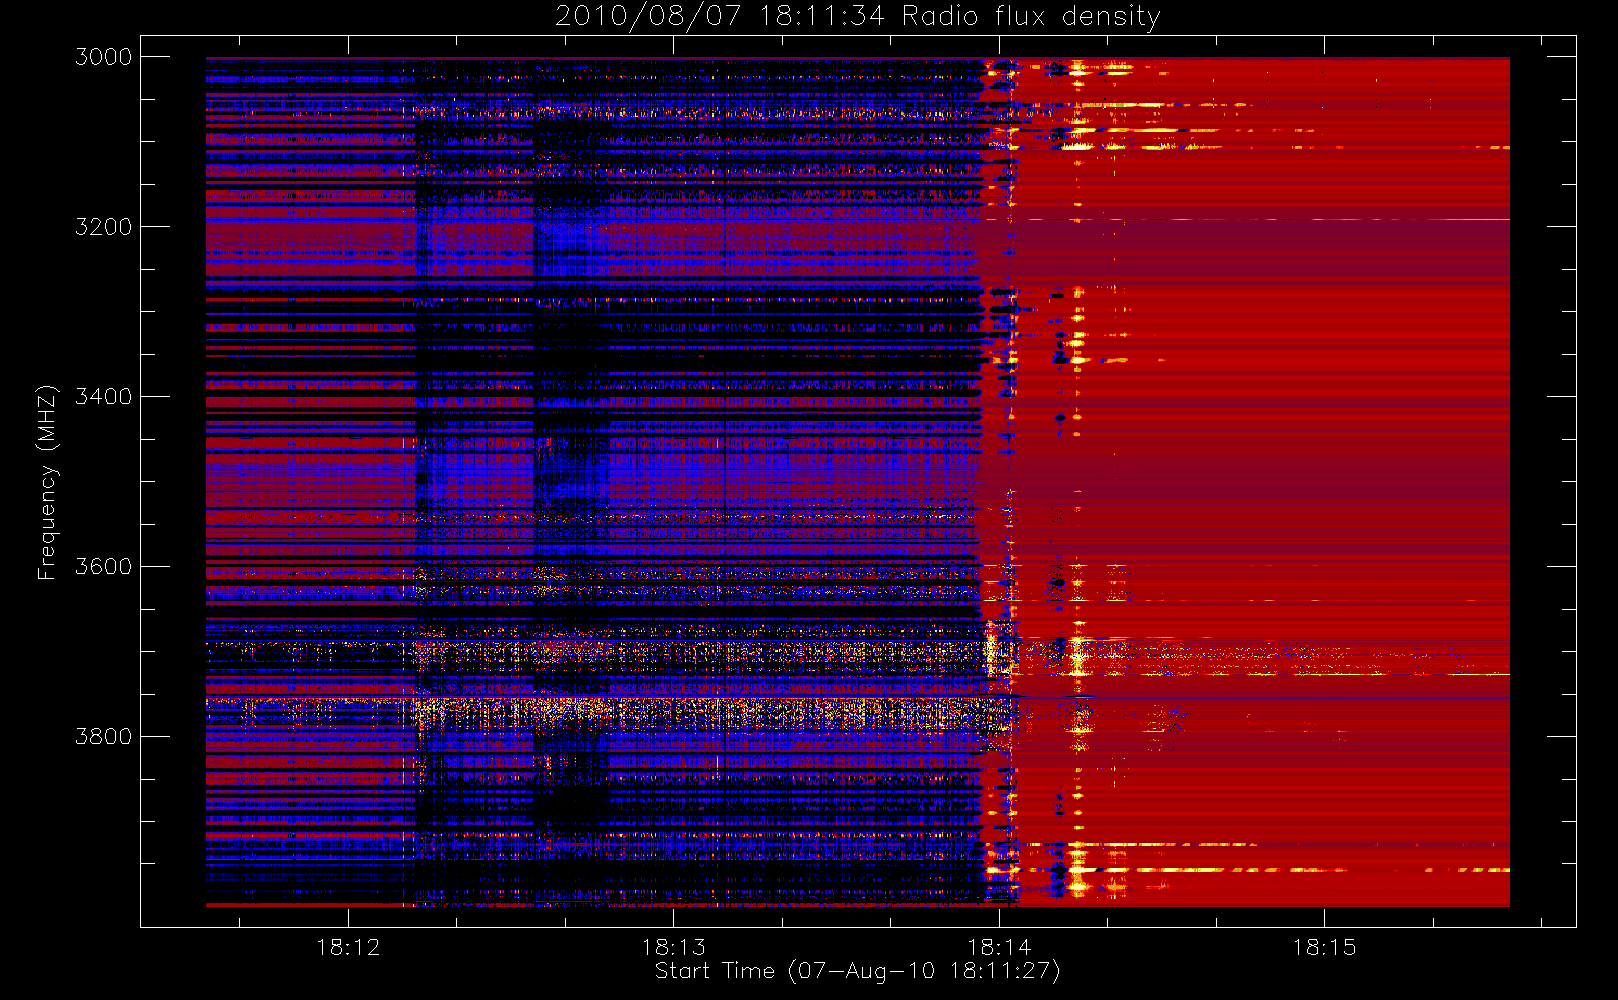Click the 18:15 time tick label
Viewport: 1618px width, 1000px height.
(x=1324, y=947)
